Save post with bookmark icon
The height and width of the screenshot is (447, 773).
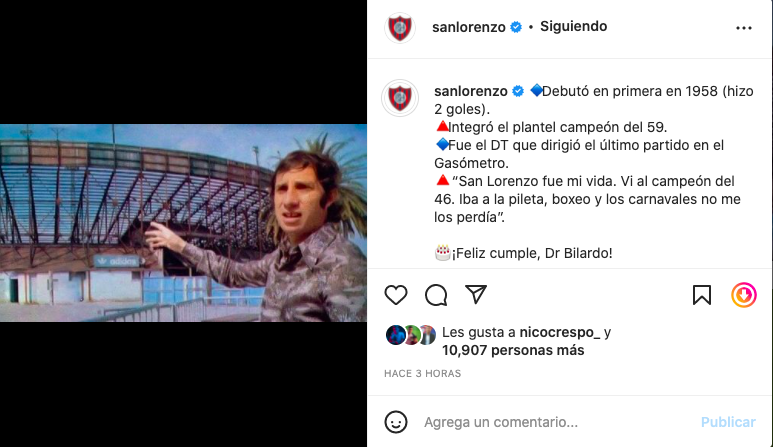[702, 295]
